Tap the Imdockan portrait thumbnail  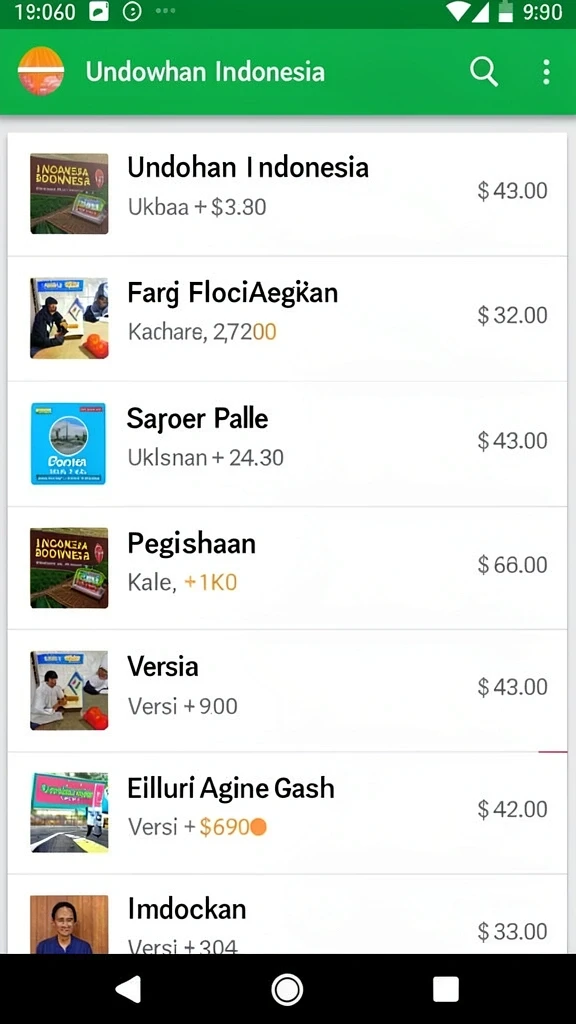click(69, 924)
